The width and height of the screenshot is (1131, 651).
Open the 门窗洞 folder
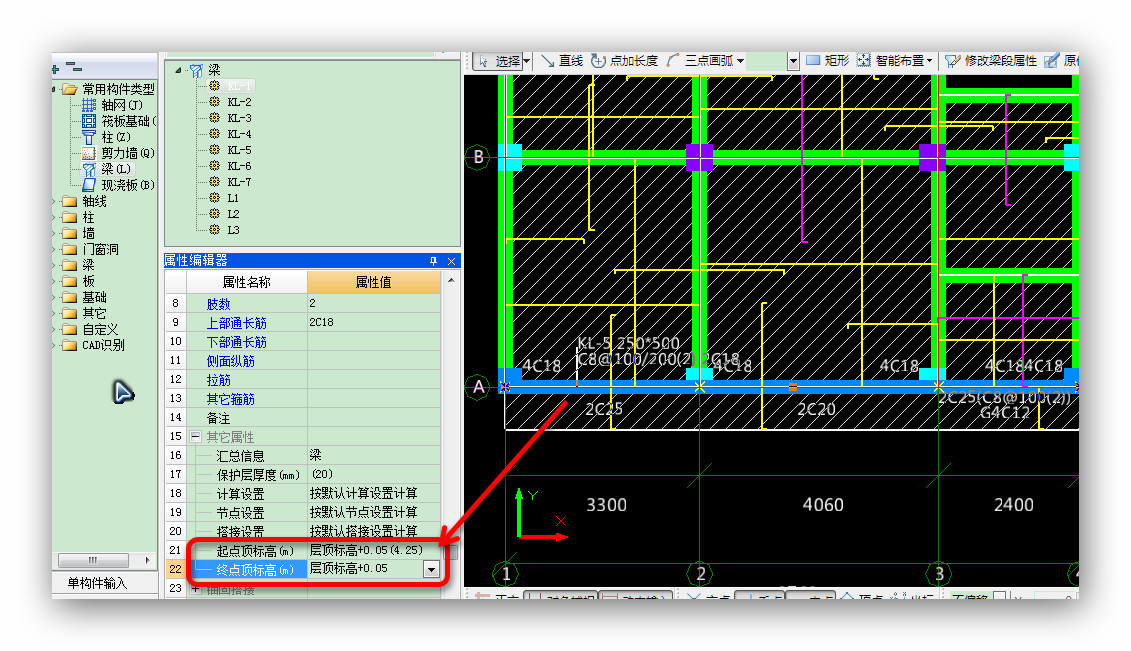(x=90, y=249)
